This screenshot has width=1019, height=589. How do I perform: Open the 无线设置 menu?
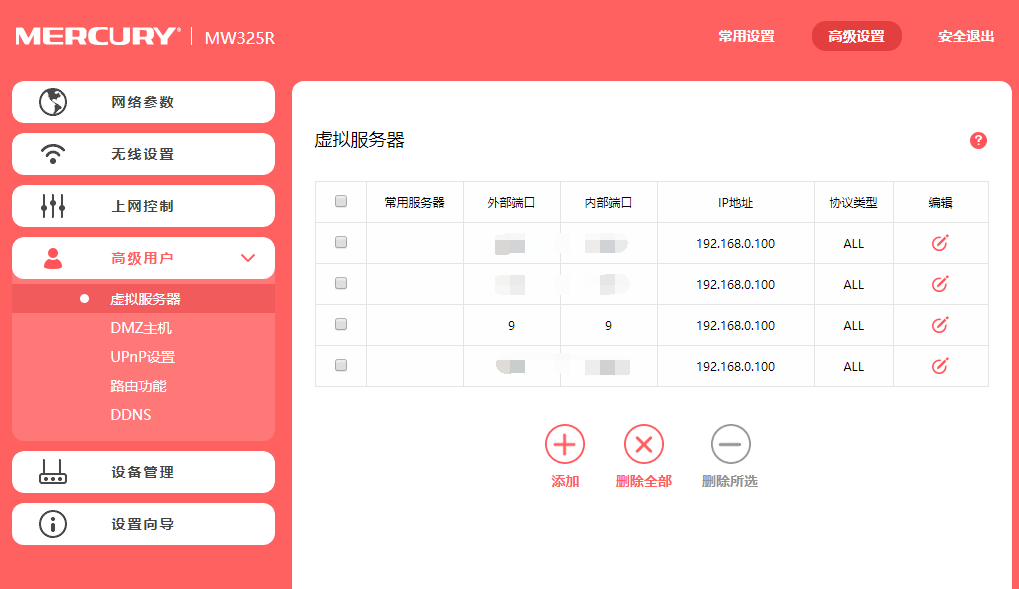point(144,154)
